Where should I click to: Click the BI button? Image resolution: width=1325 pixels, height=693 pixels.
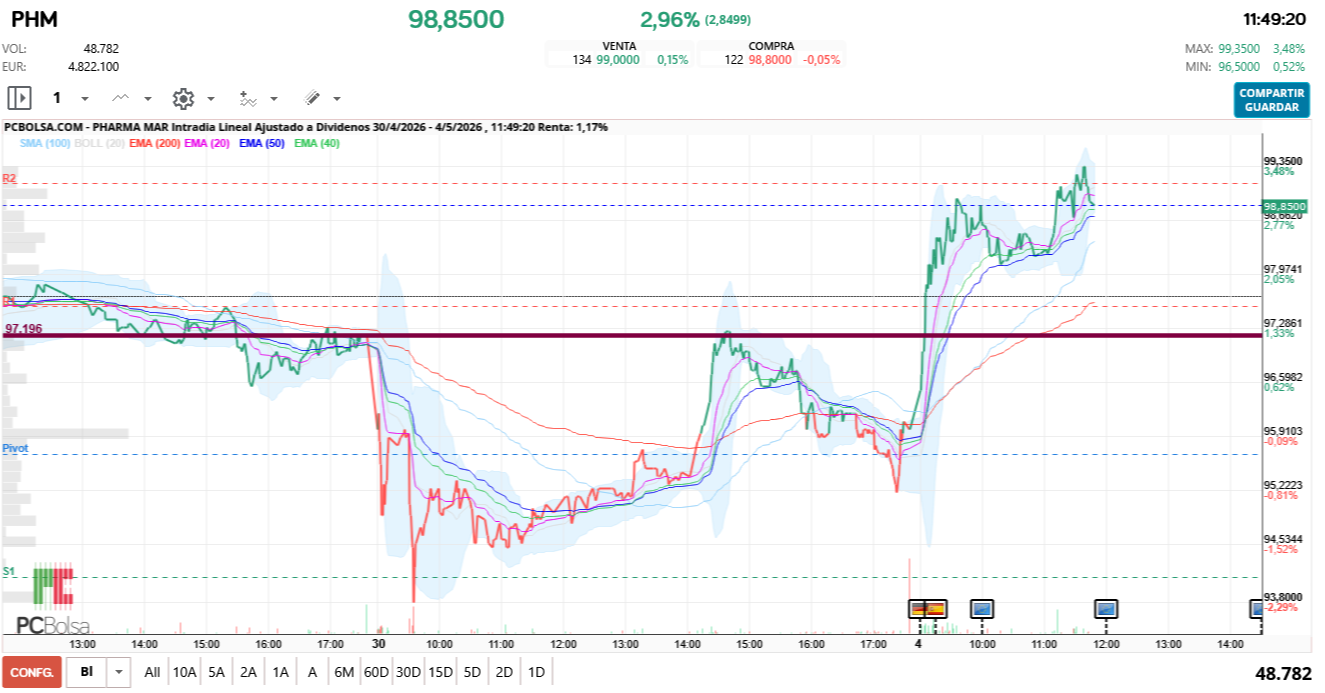(x=87, y=673)
